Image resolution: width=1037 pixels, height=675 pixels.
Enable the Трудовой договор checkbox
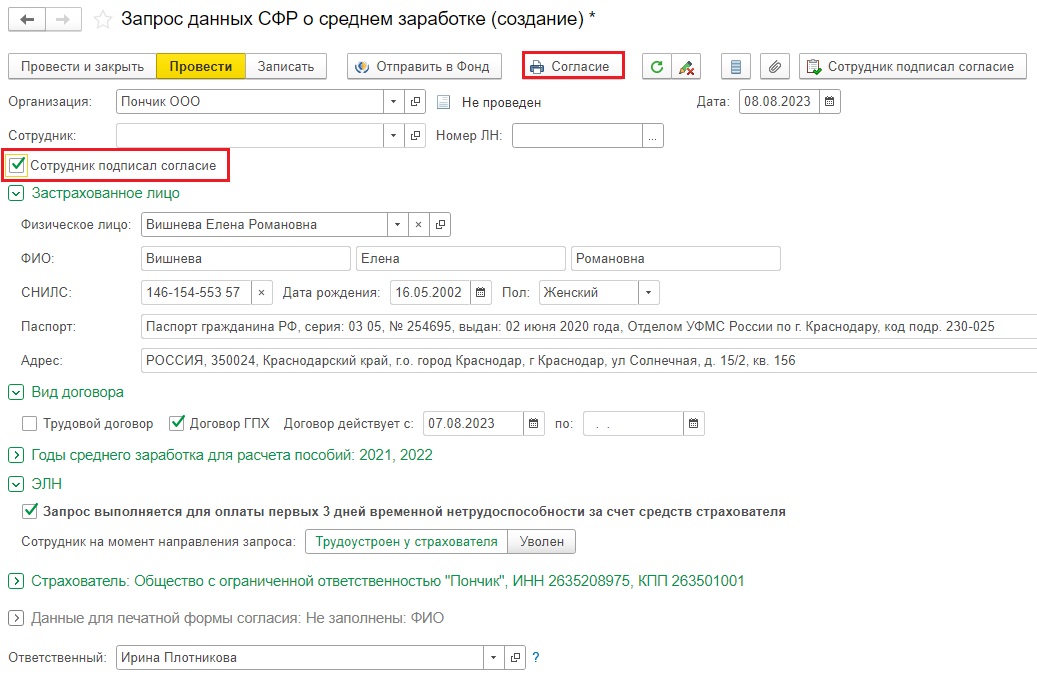(x=29, y=424)
